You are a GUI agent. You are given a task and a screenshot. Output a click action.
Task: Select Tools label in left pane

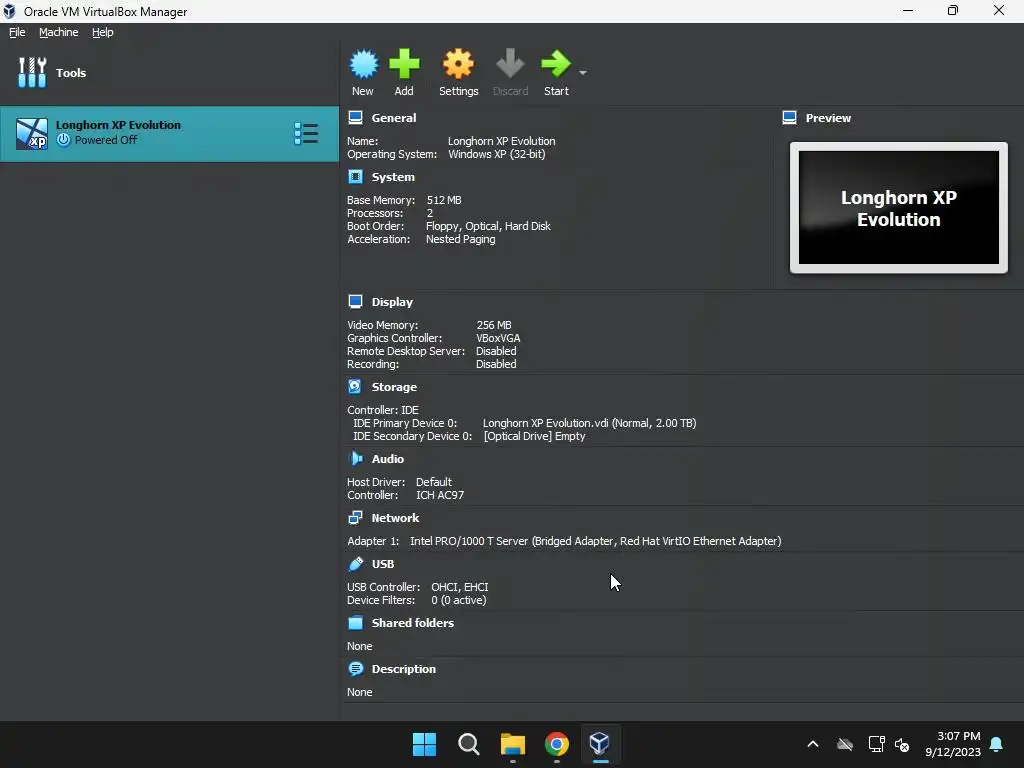pyautogui.click(x=71, y=73)
